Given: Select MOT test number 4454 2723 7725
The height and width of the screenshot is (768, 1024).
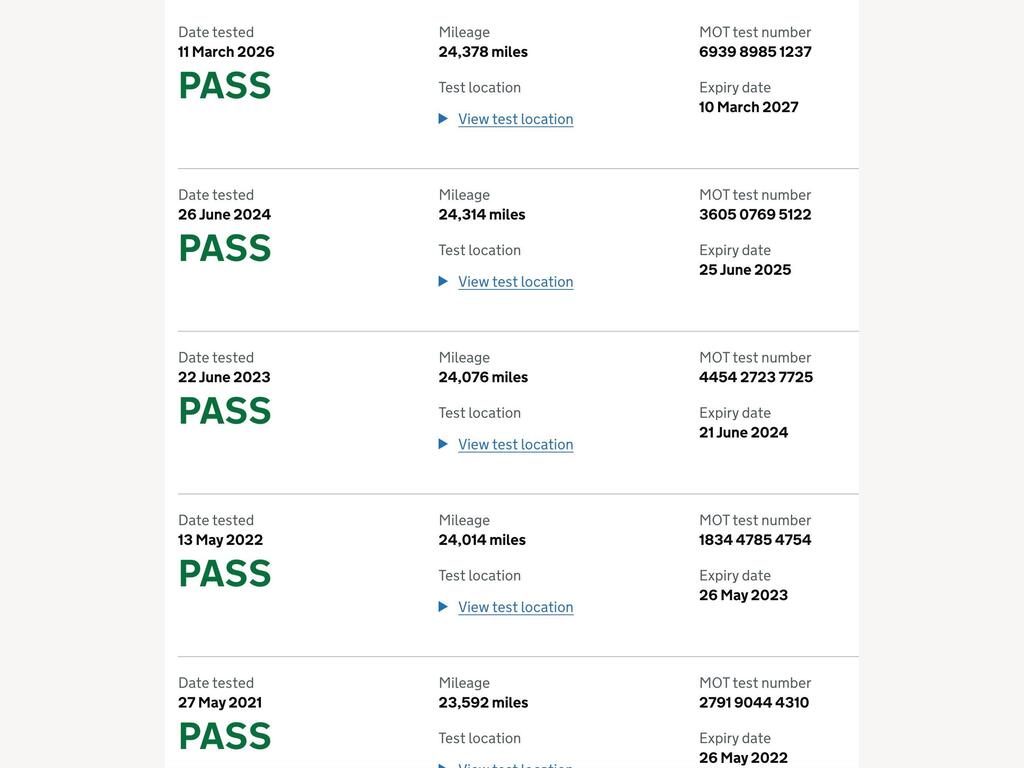Looking at the screenshot, I should point(756,377).
